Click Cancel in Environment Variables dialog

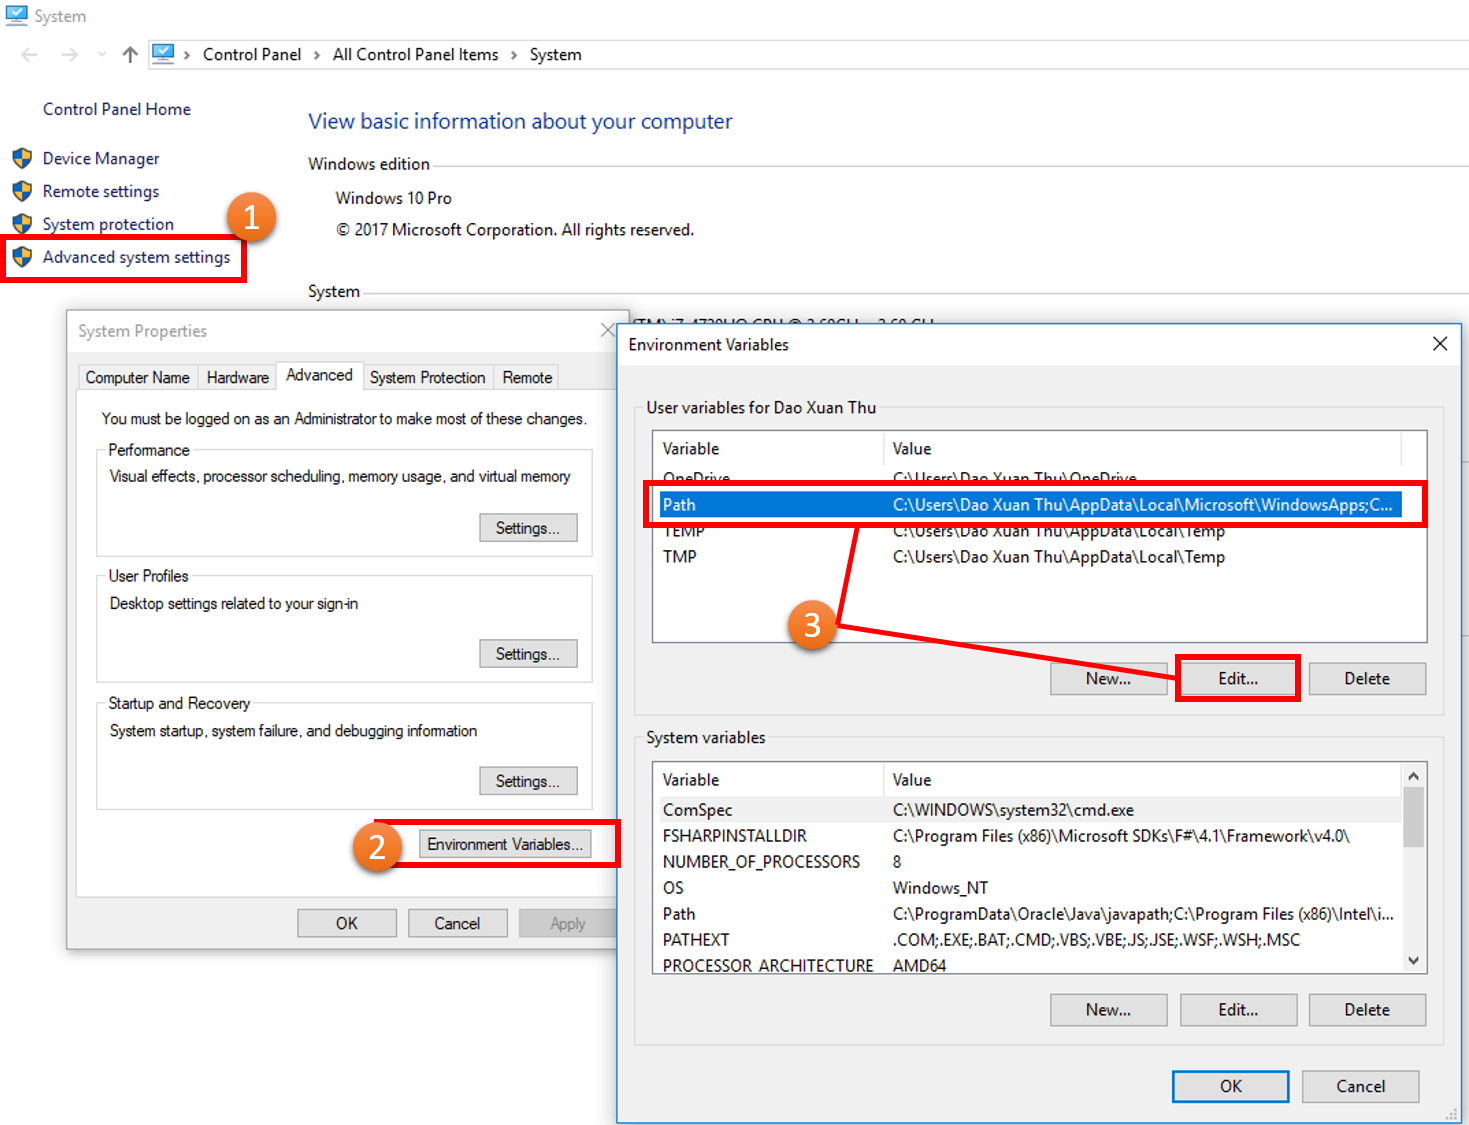pos(1361,1086)
